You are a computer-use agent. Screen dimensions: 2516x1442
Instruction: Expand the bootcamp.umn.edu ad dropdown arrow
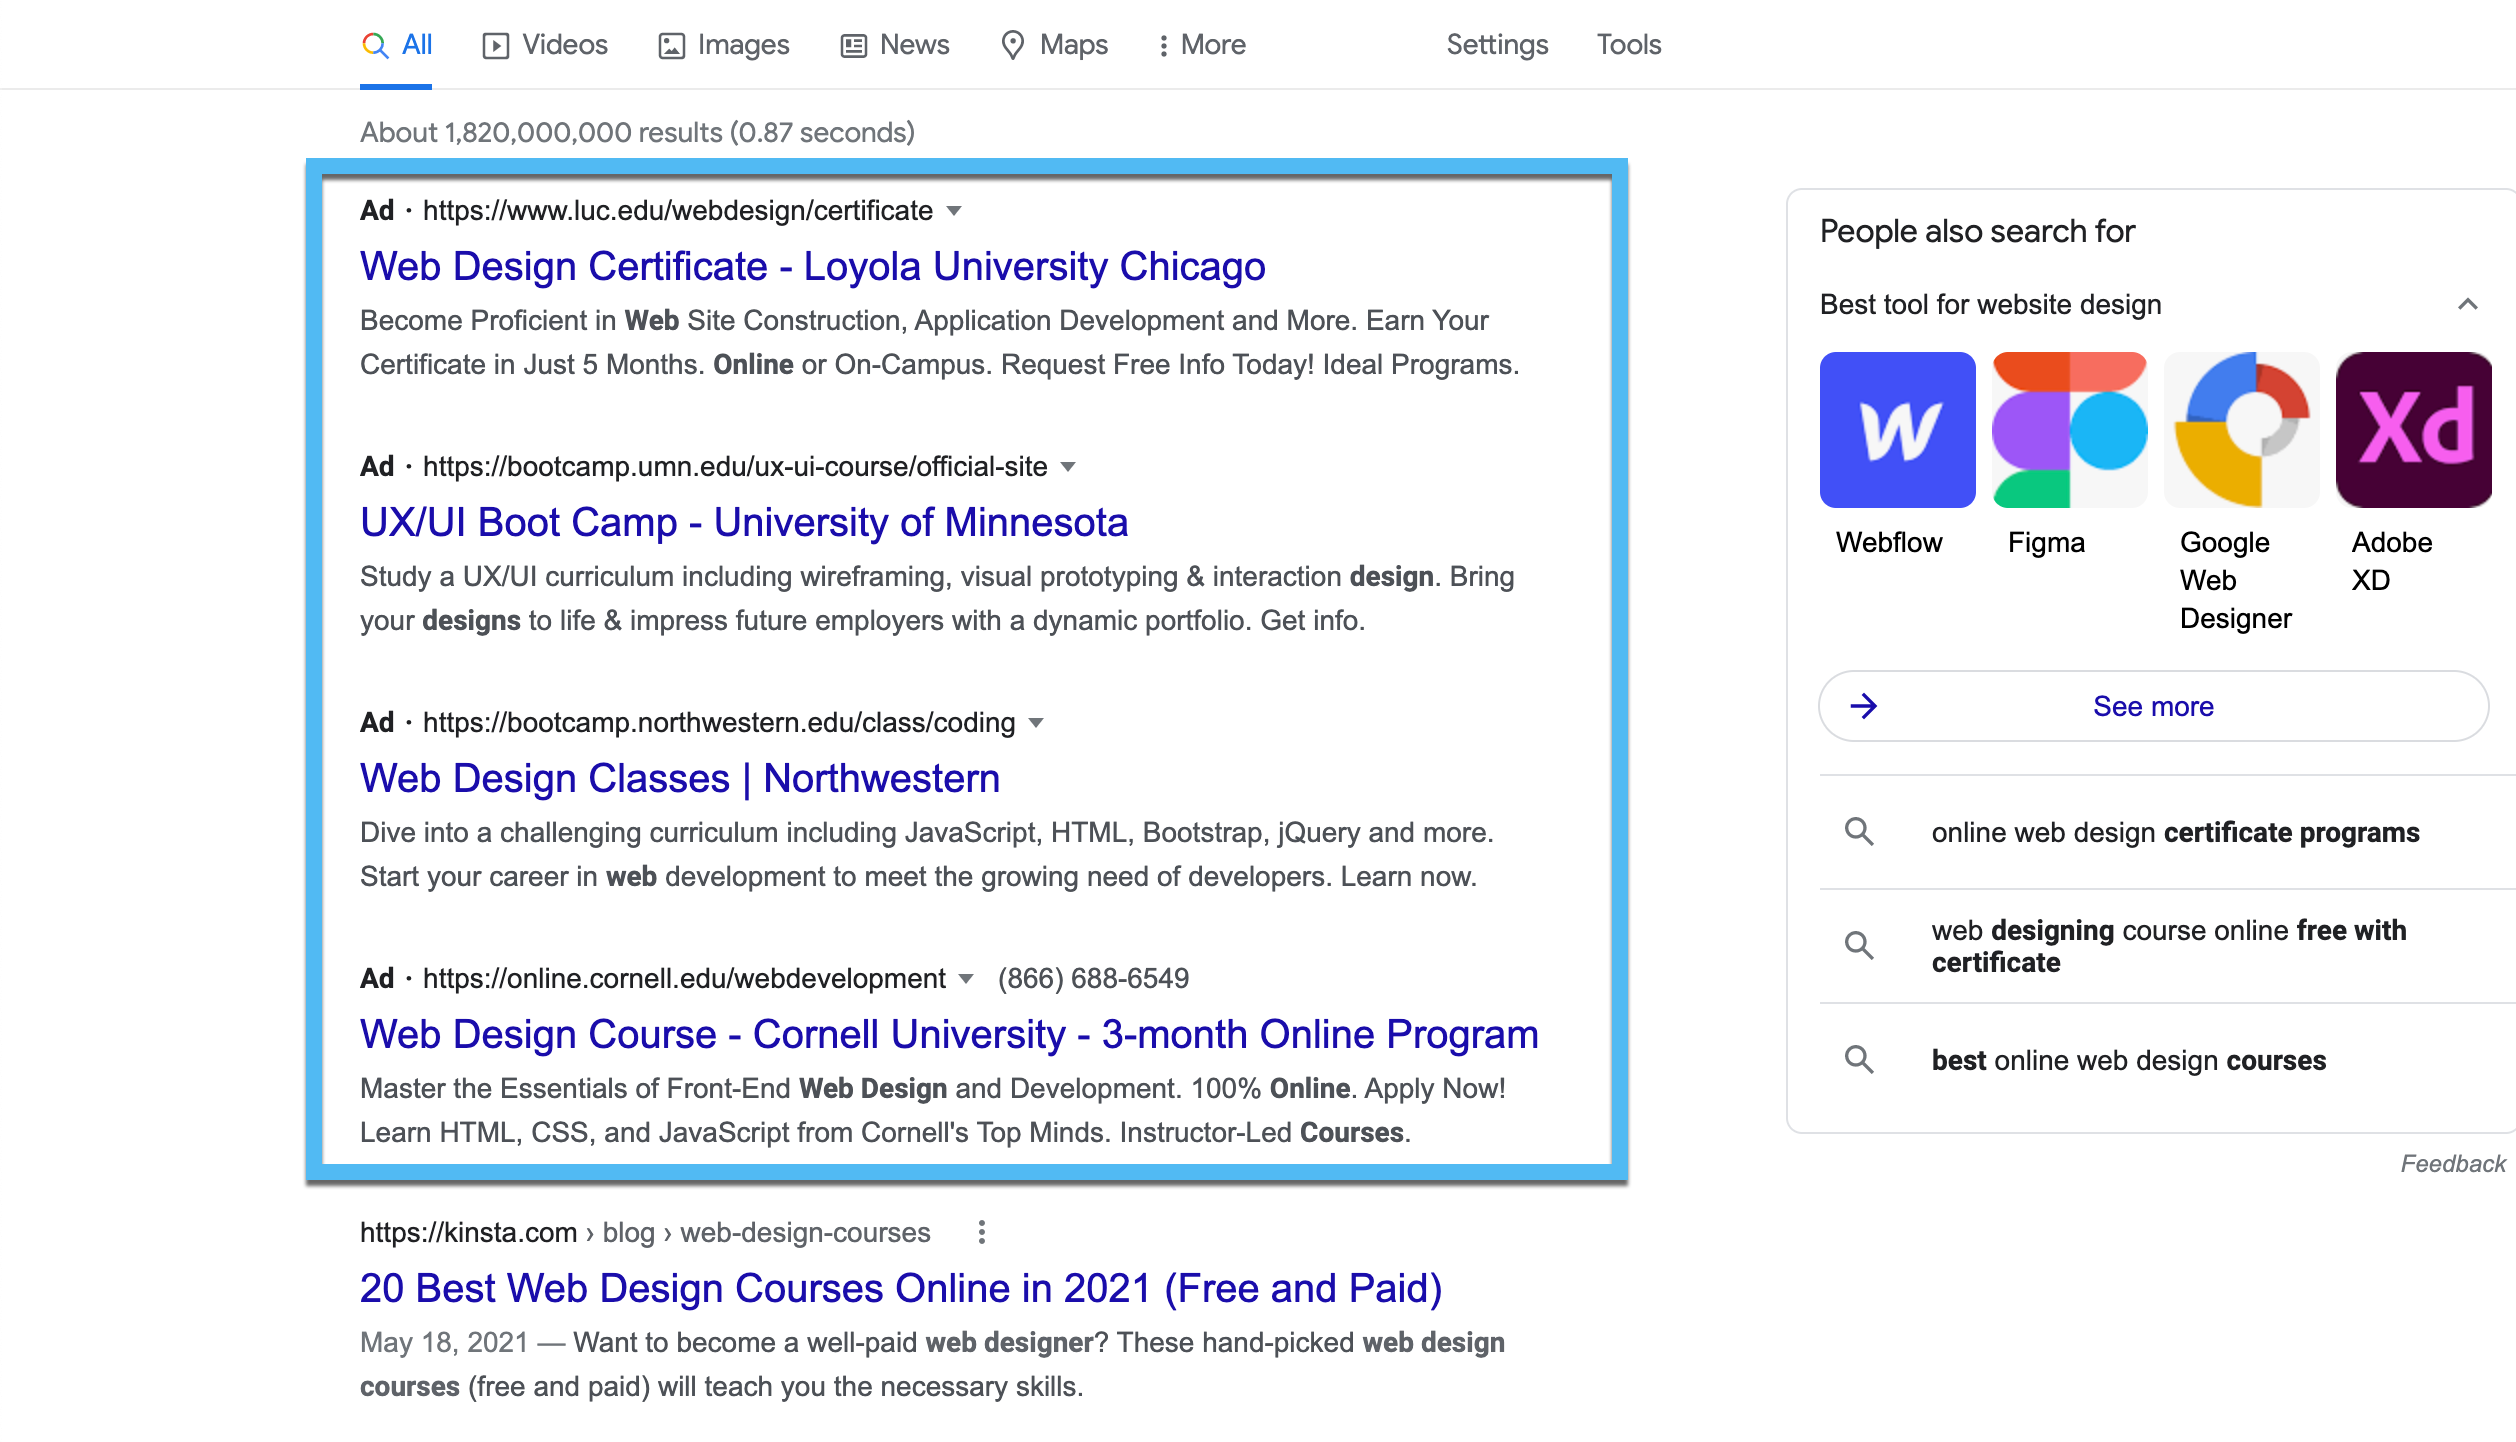(1068, 467)
